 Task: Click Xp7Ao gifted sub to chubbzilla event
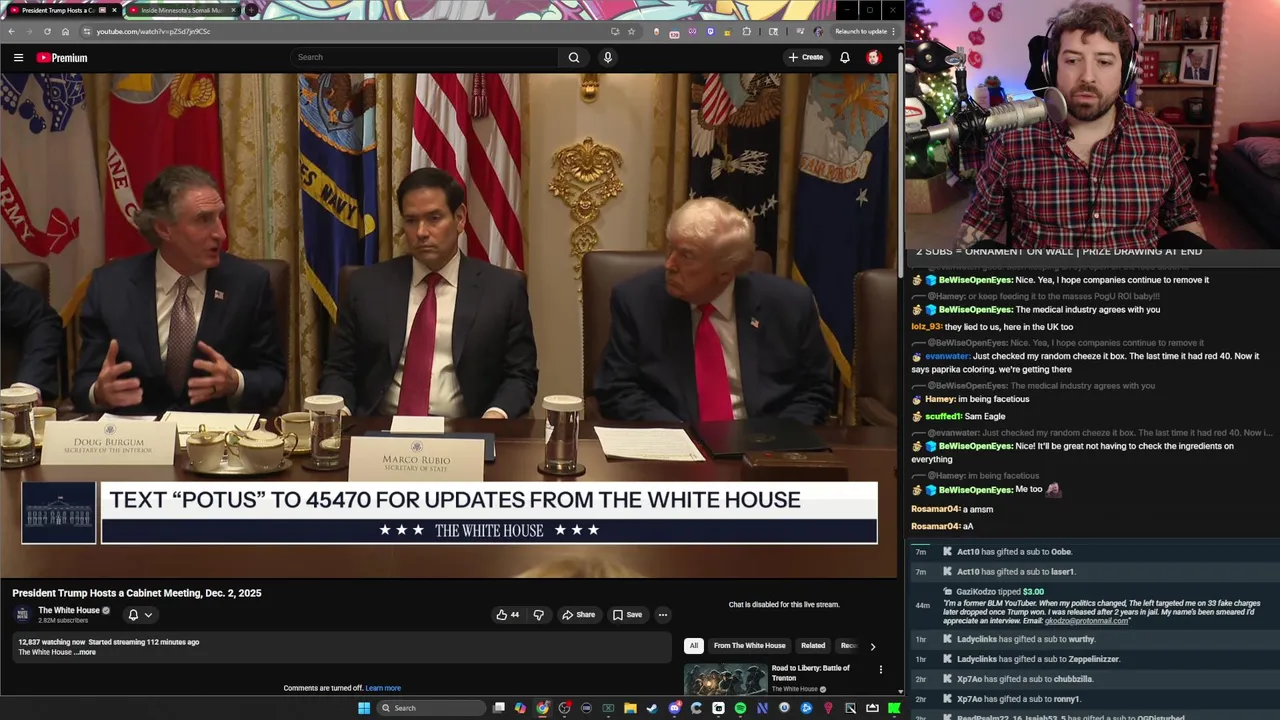pos(1025,679)
